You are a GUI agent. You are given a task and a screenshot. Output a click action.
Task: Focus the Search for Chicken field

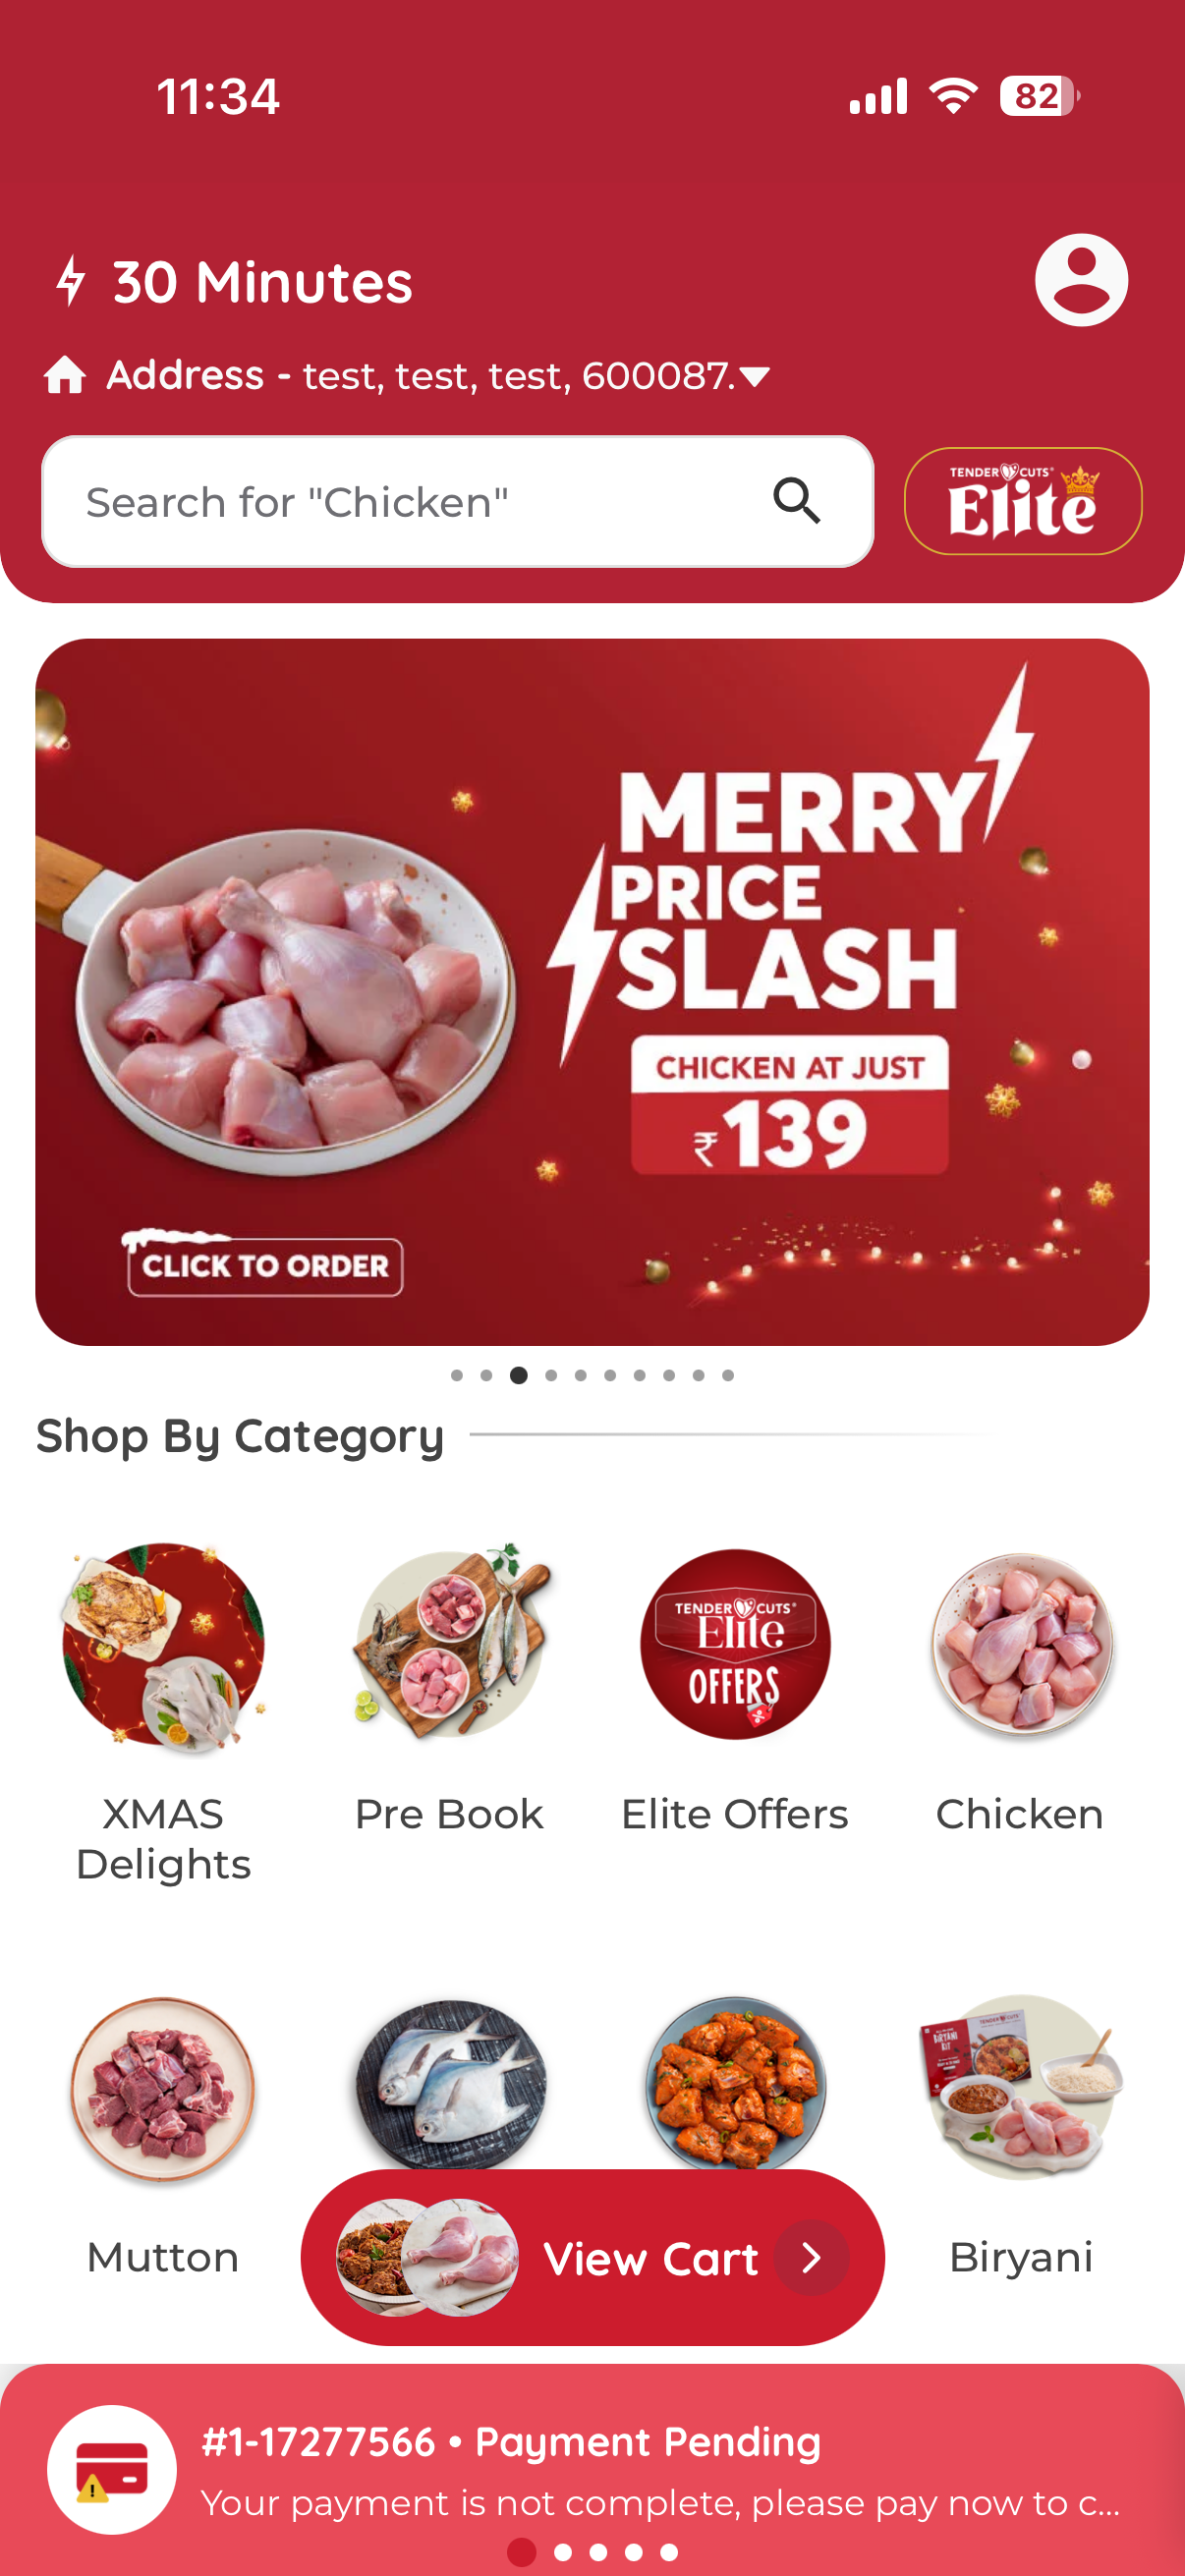(x=458, y=501)
